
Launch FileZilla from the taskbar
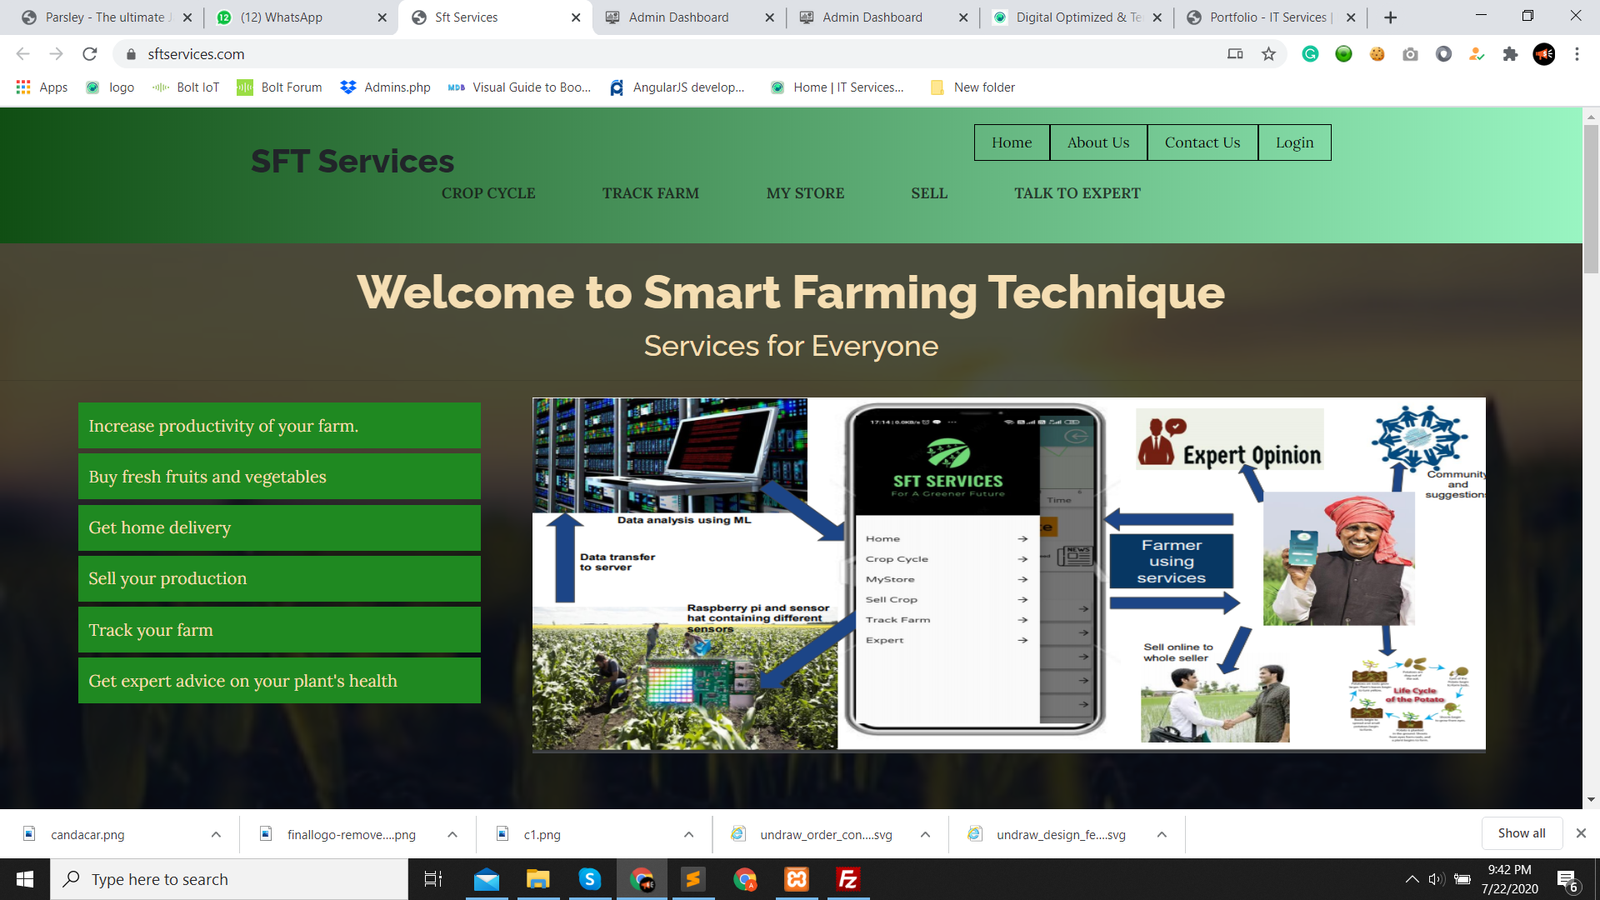(x=848, y=879)
